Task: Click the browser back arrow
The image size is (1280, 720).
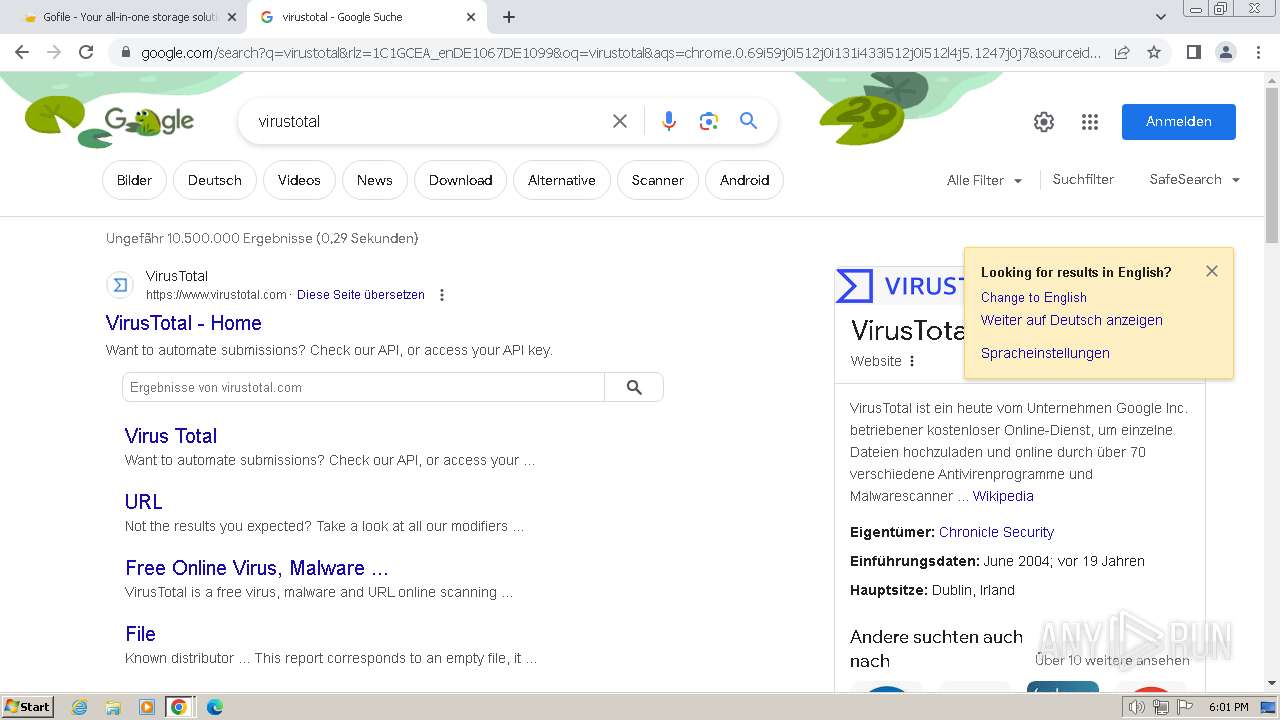Action: 22,52
